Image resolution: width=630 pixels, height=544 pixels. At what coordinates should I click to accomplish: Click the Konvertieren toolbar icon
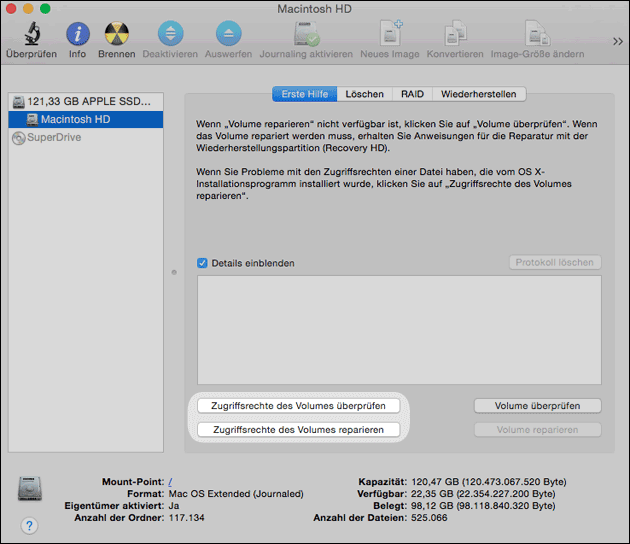pos(455,34)
